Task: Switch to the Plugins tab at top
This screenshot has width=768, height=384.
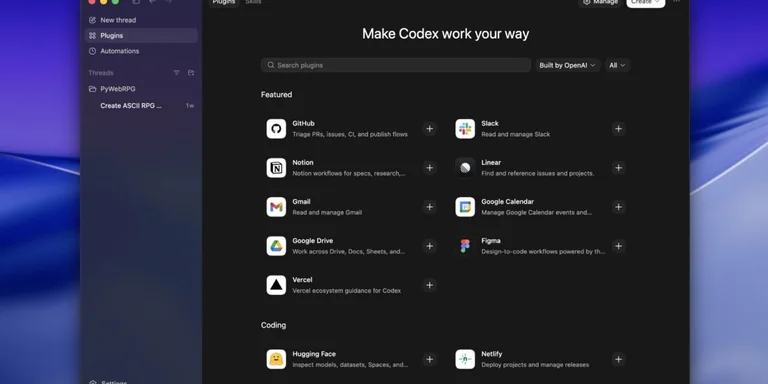Action: click(224, 2)
